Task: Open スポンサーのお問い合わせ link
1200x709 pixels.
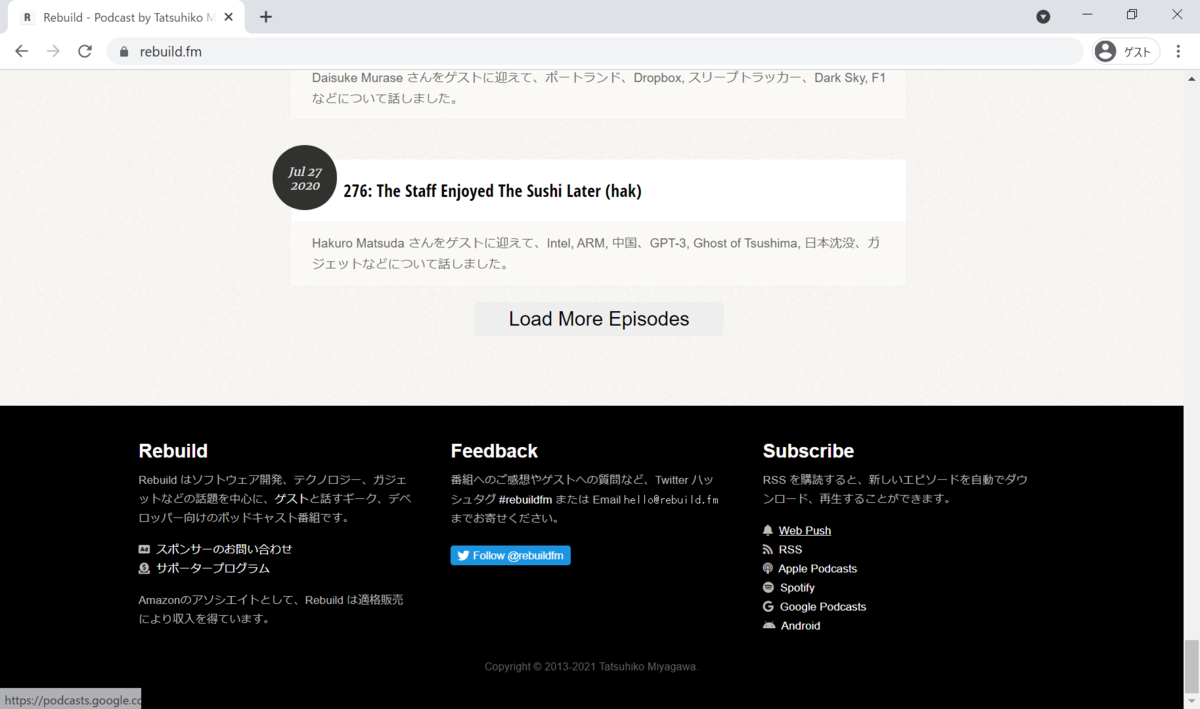Action: [x=224, y=549]
